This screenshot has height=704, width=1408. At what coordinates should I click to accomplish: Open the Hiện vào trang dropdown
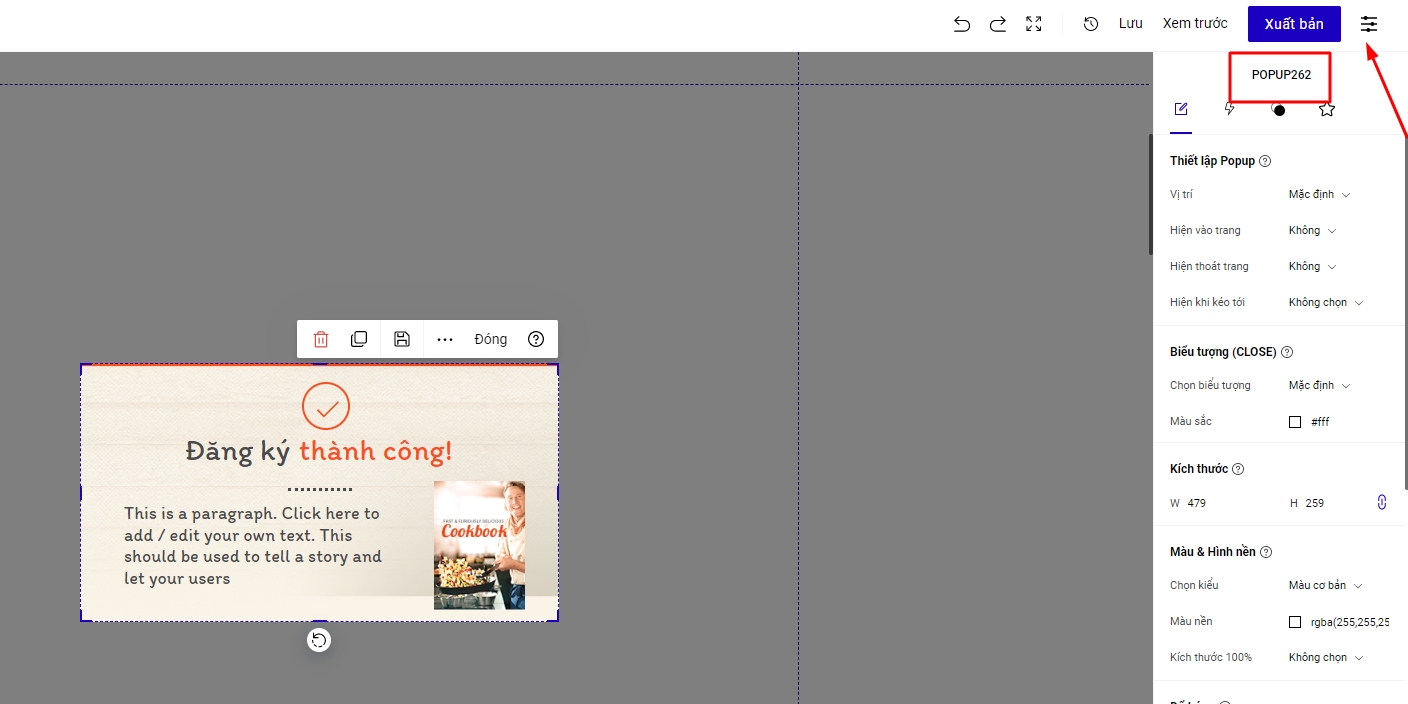coord(1312,230)
